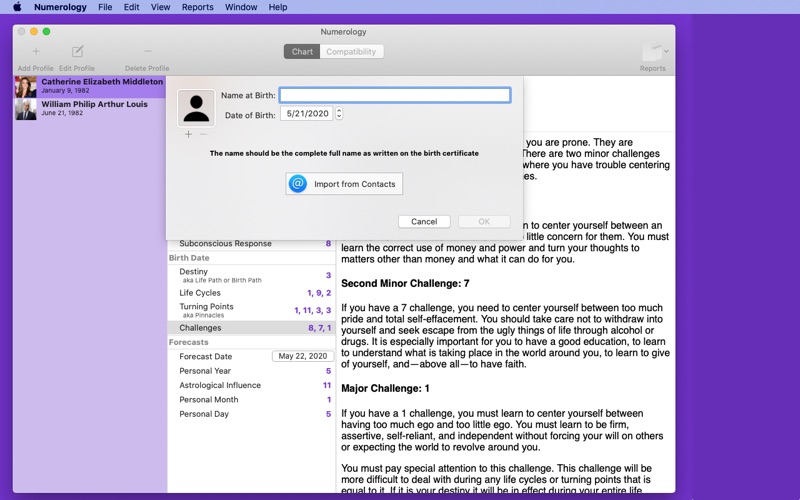Click the Forecasts section header
Screen dimensions: 800x500
(188, 342)
